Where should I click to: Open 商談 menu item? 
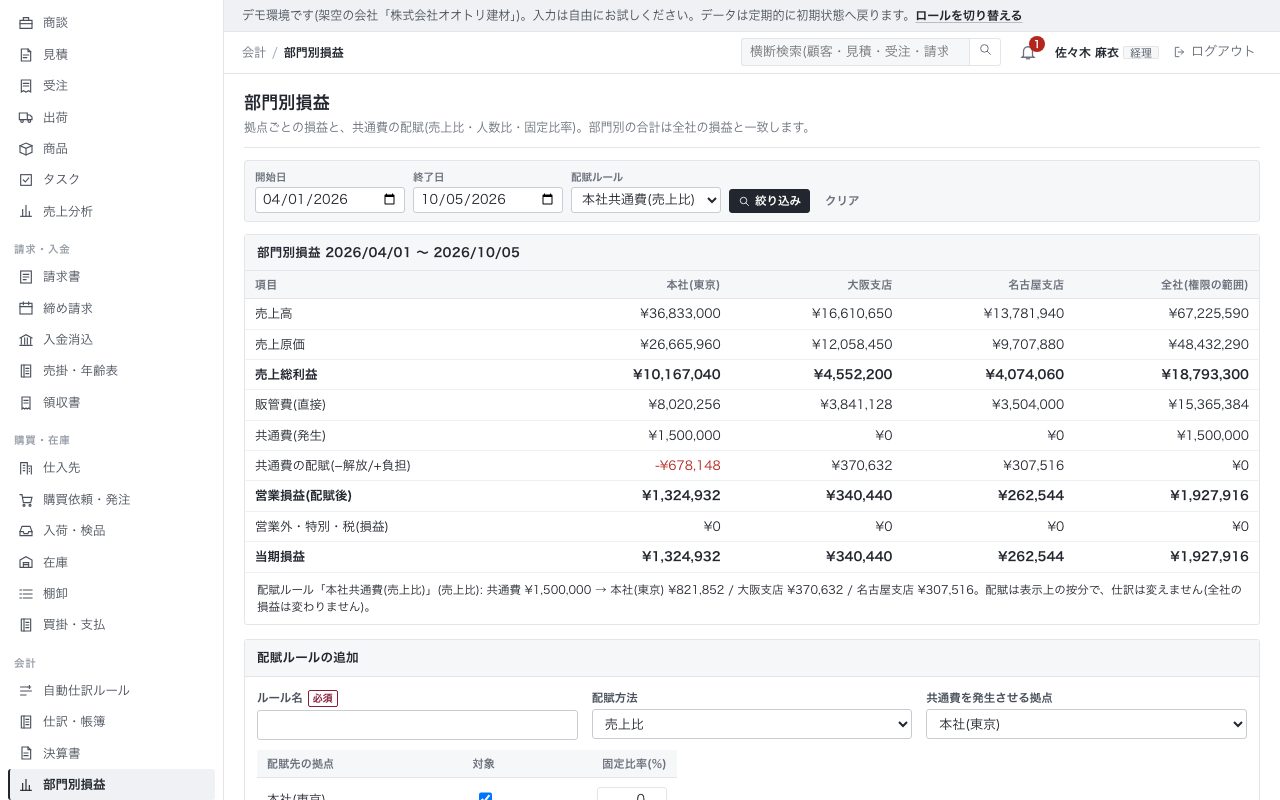pyautogui.click(x=111, y=22)
